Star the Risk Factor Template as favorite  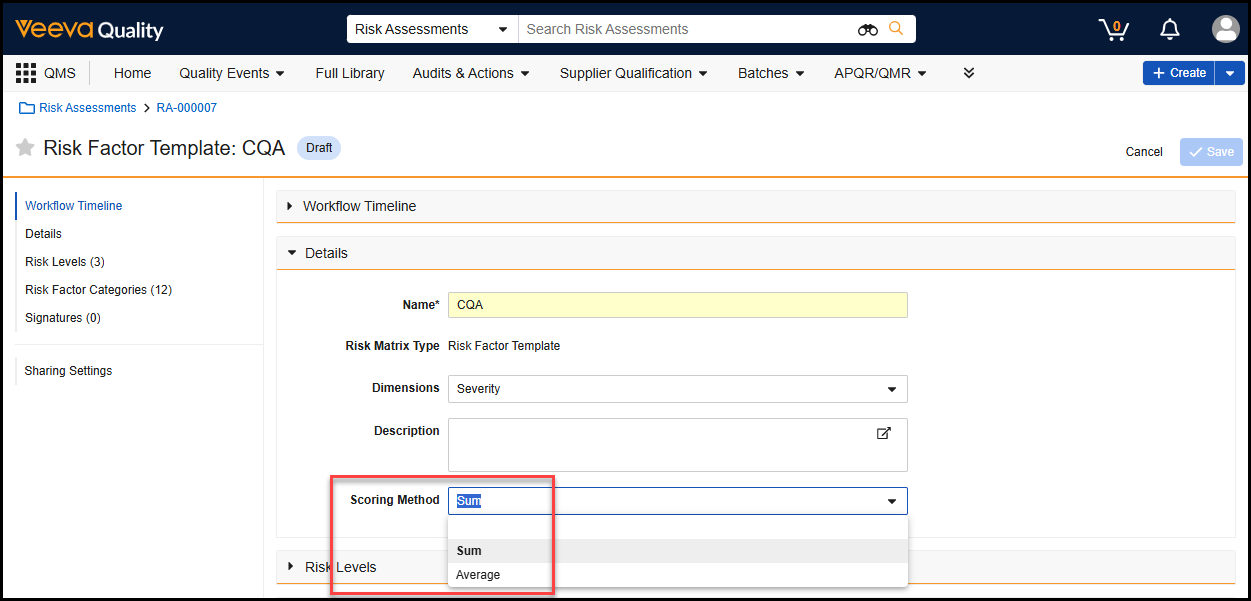pos(25,148)
